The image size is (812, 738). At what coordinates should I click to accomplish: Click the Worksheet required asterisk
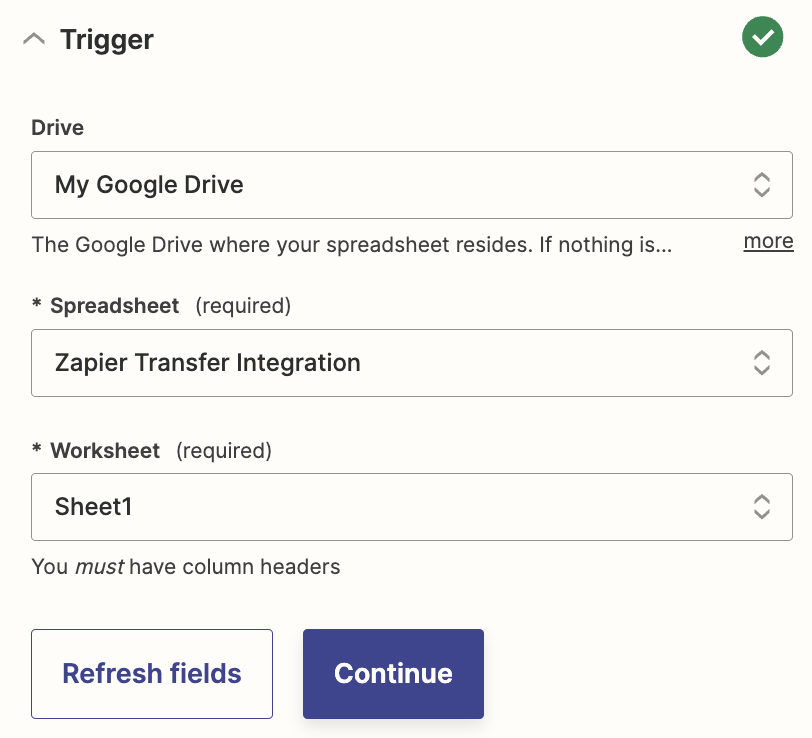point(37,450)
